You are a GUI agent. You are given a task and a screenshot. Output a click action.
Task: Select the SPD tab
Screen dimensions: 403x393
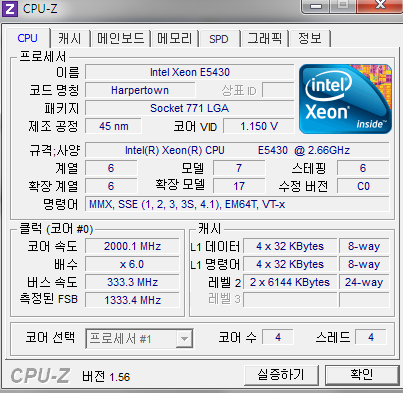click(x=219, y=39)
